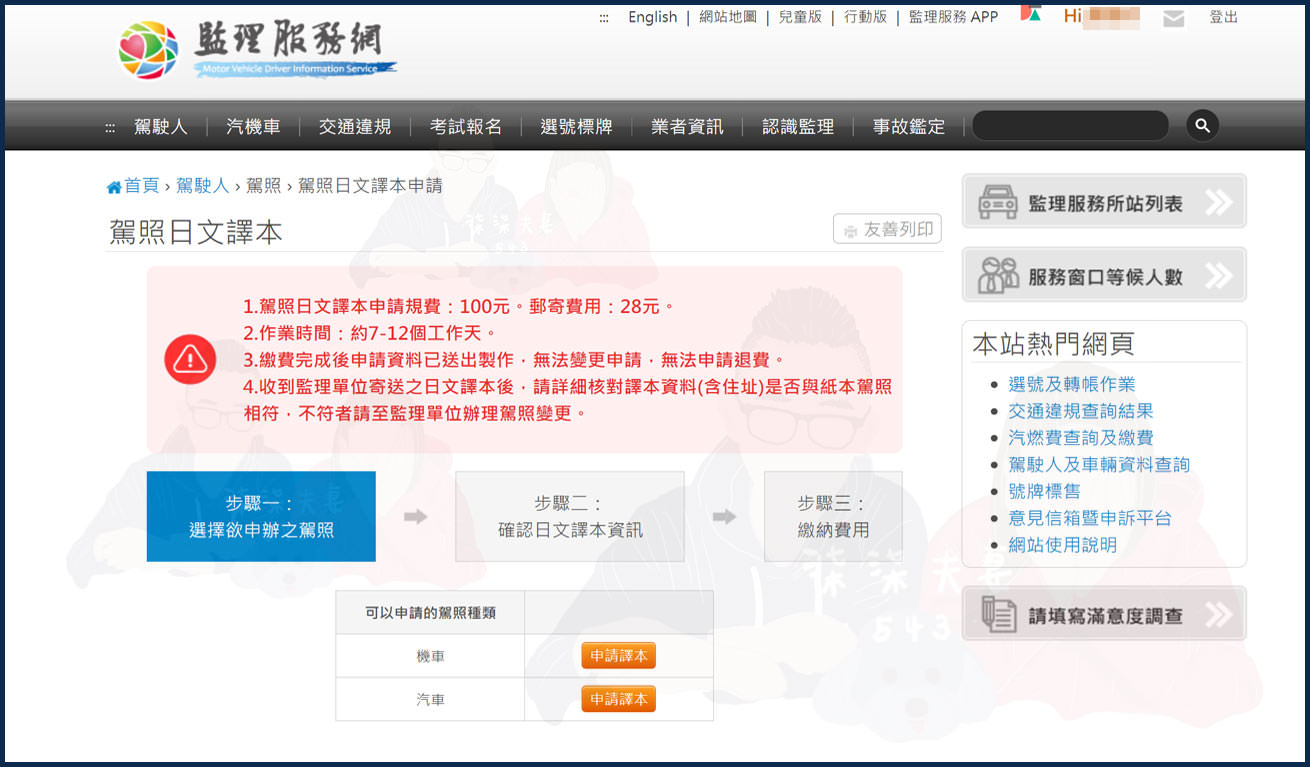Open the 駕駛人 navigation menu

tap(161, 127)
